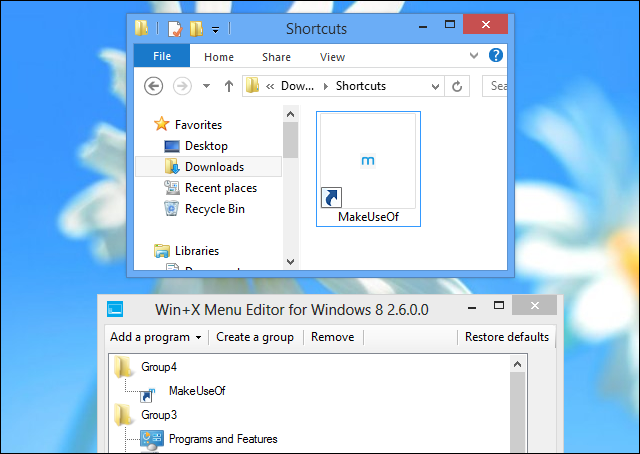Expand the address bar history dropdown
The image size is (640, 454).
click(432, 86)
